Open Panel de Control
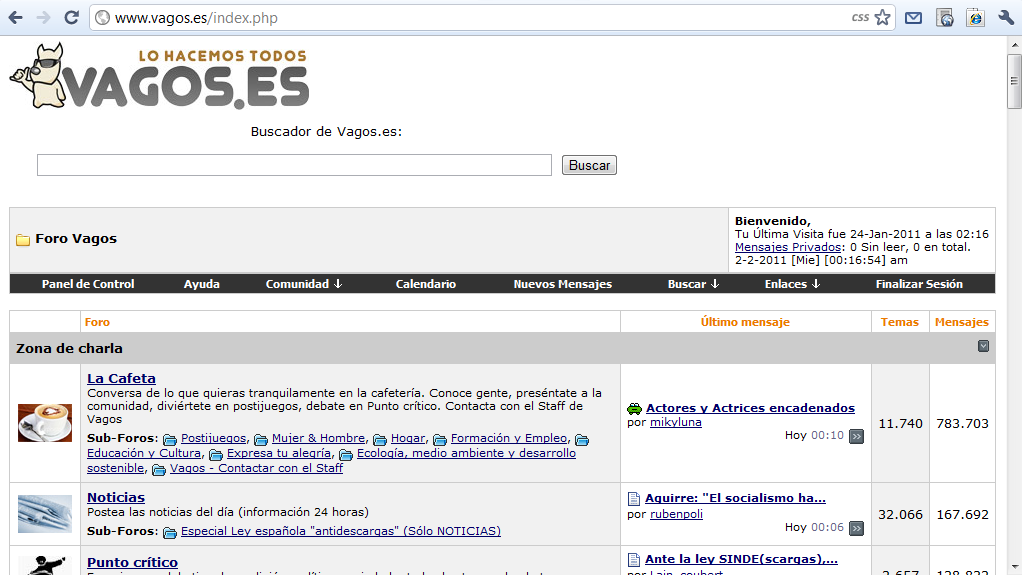Image resolution: width=1022 pixels, height=575 pixels. pos(88,284)
